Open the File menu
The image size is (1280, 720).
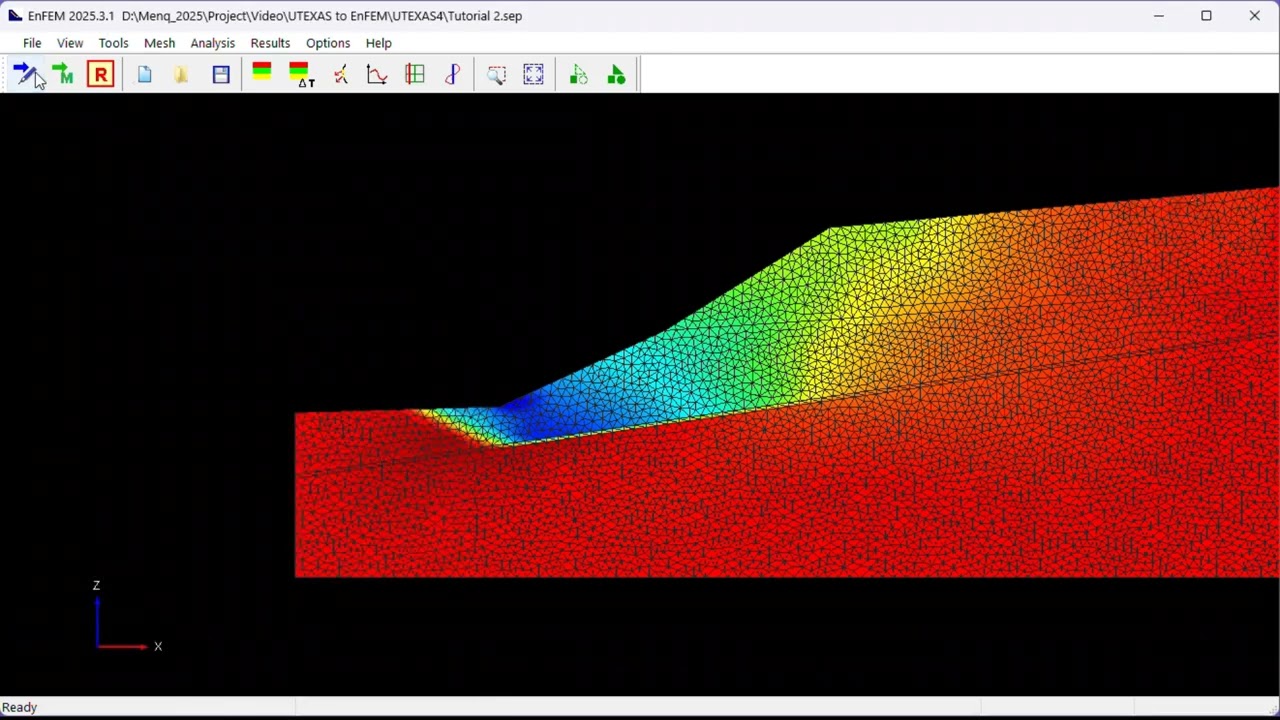pyautogui.click(x=32, y=43)
